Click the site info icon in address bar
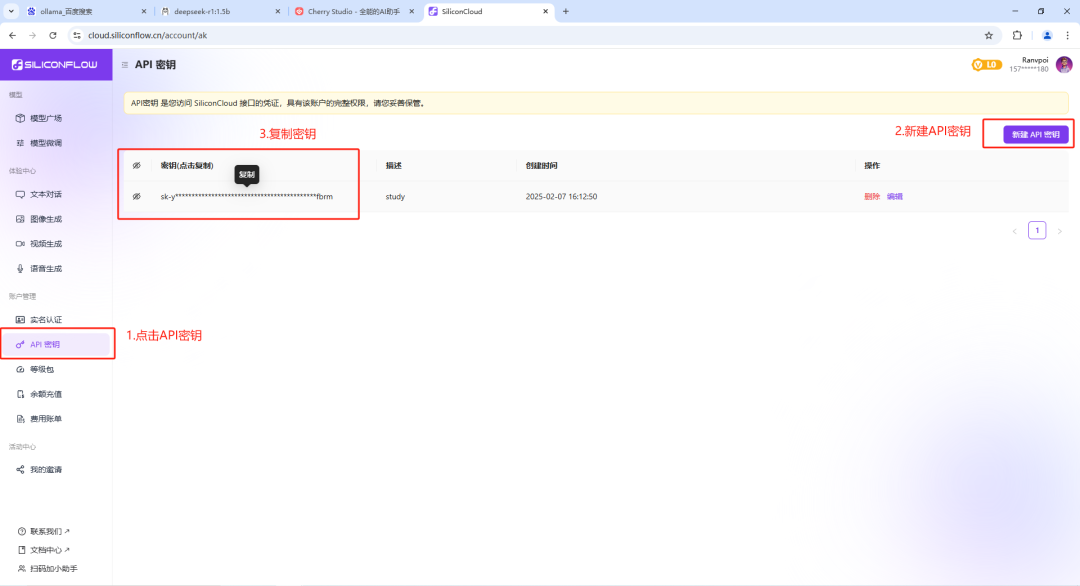1080x586 pixels. (x=76, y=35)
